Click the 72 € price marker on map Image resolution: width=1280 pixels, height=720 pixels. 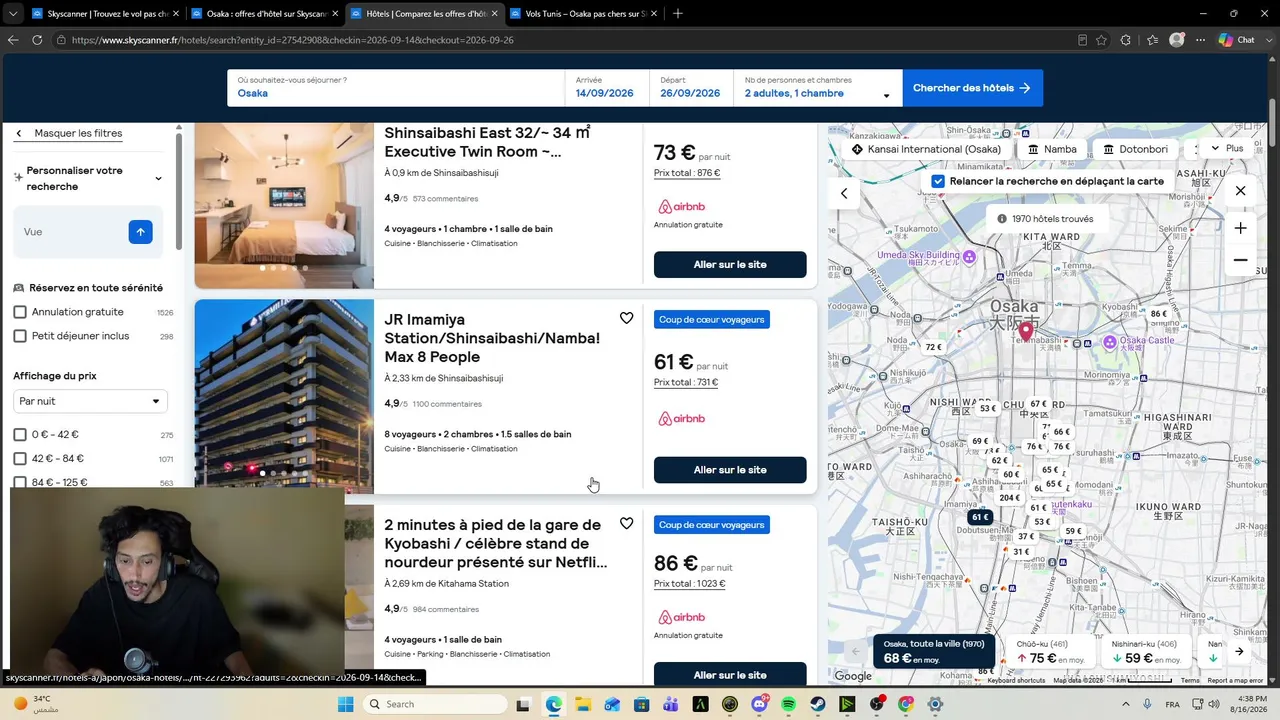(x=933, y=347)
